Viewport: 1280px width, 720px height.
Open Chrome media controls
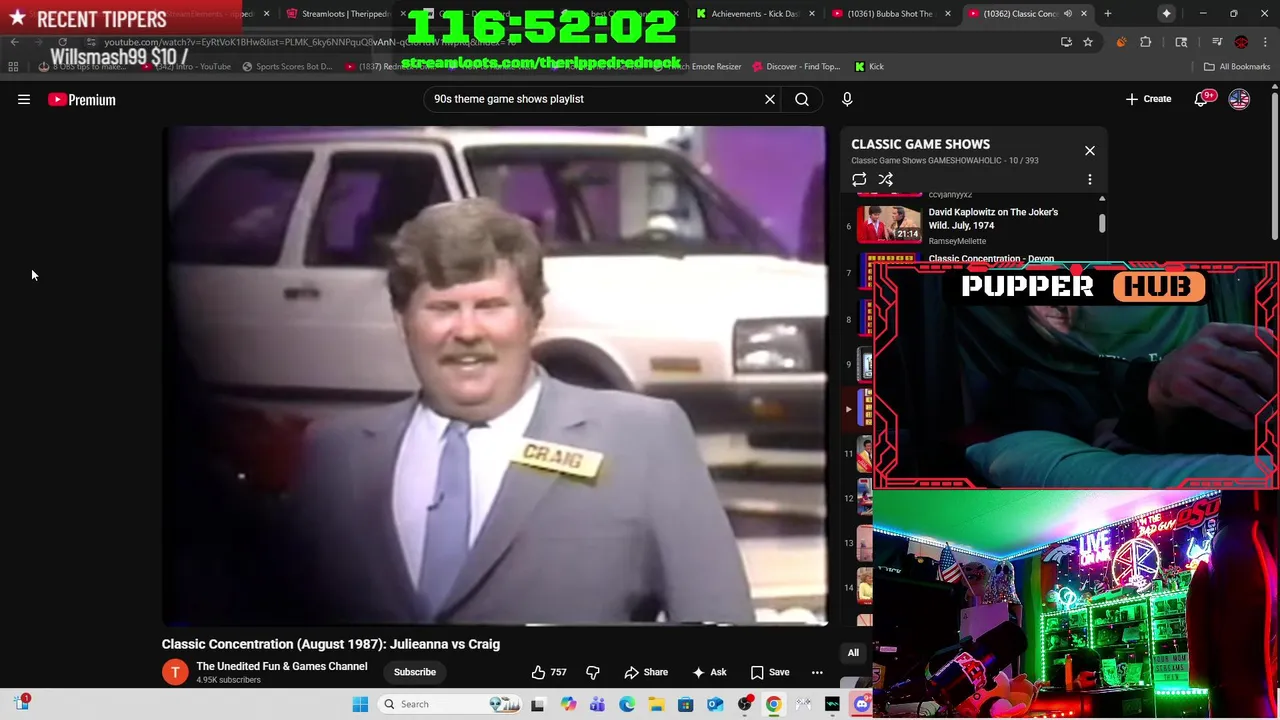tap(1216, 42)
